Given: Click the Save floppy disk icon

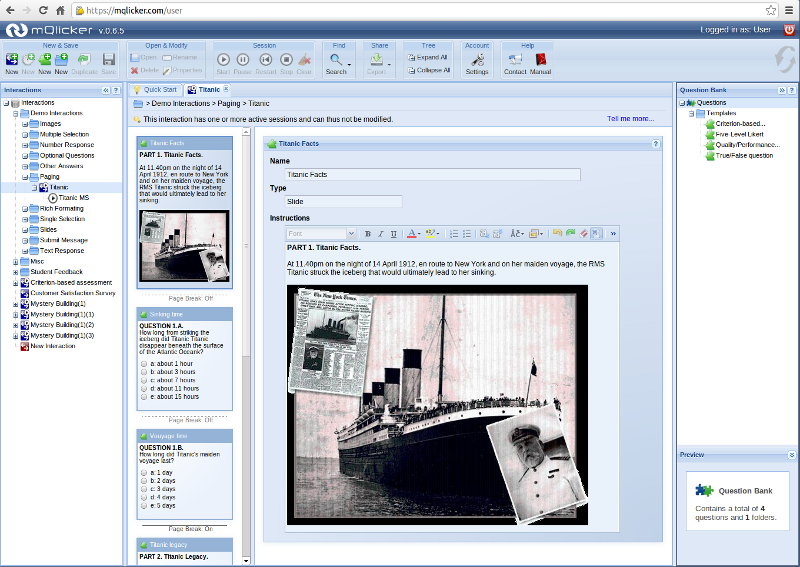Looking at the screenshot, I should 109,59.
